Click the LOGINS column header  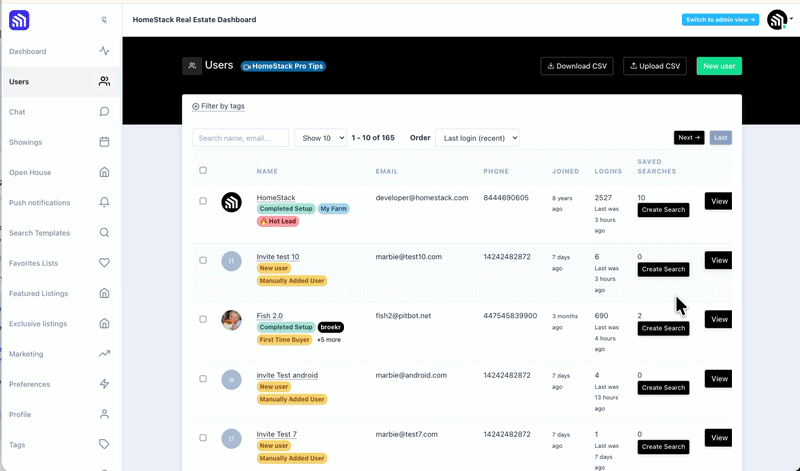tap(608, 171)
